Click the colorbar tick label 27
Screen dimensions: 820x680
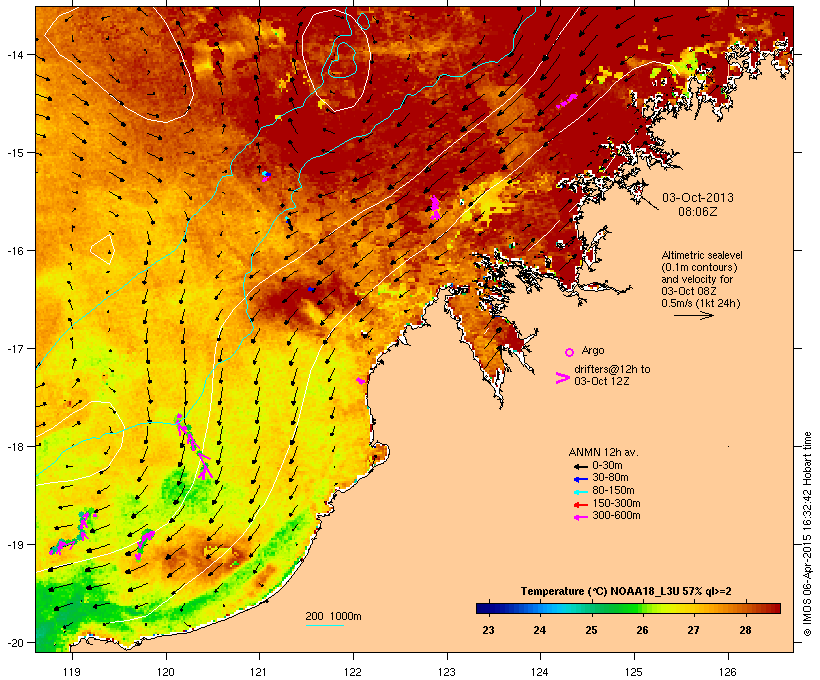point(693,630)
